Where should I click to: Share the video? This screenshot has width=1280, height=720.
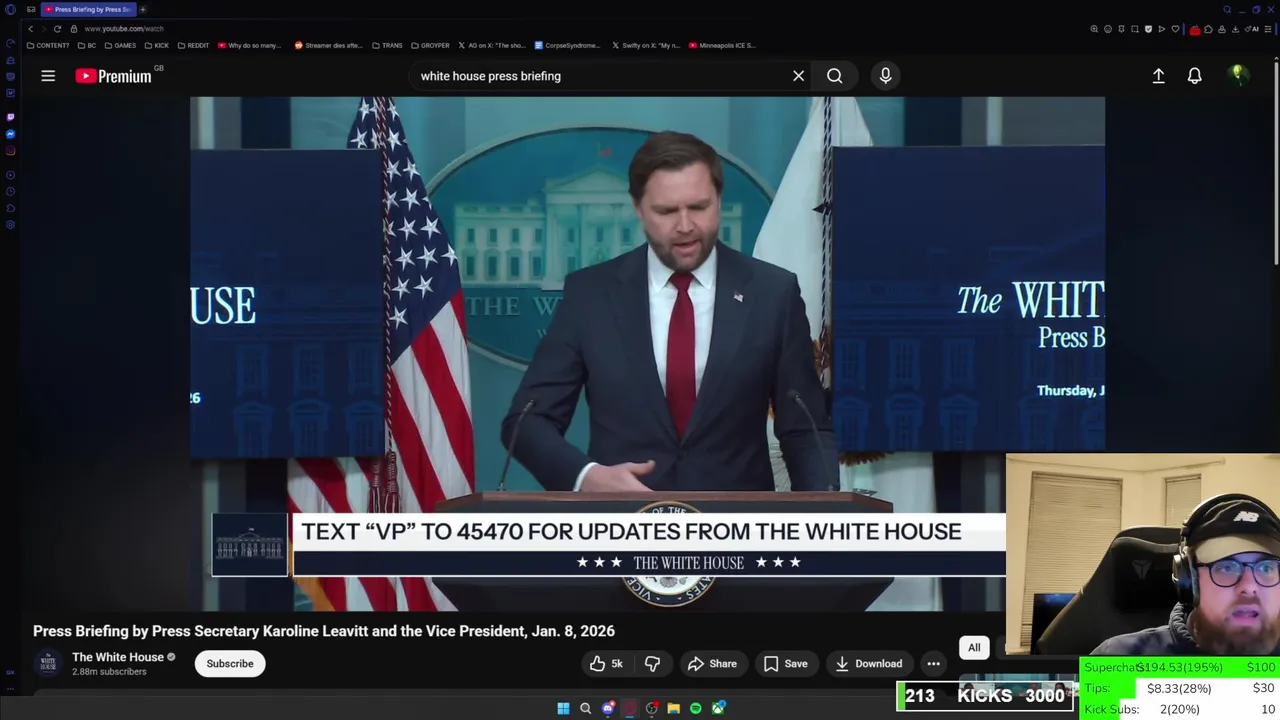(x=712, y=663)
